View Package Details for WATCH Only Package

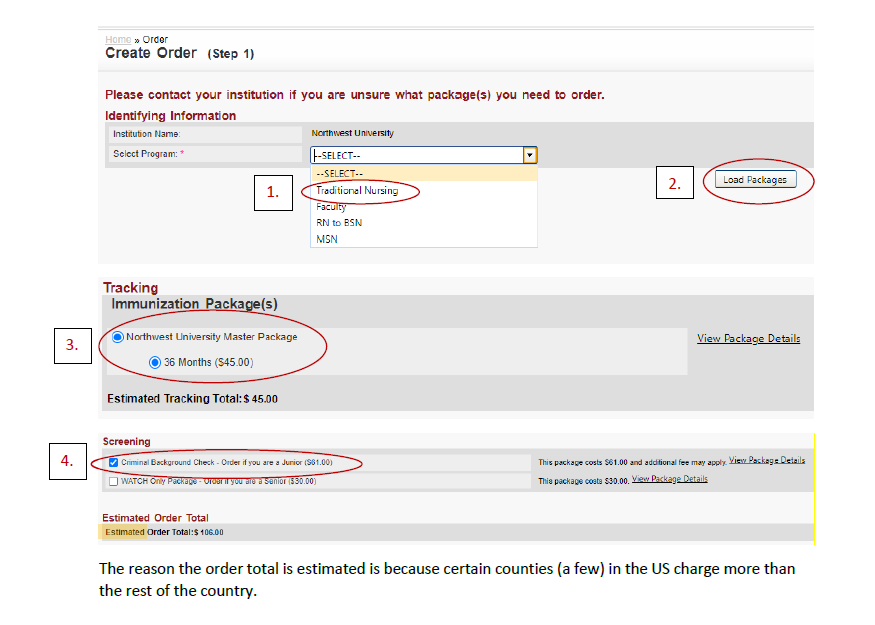669,479
